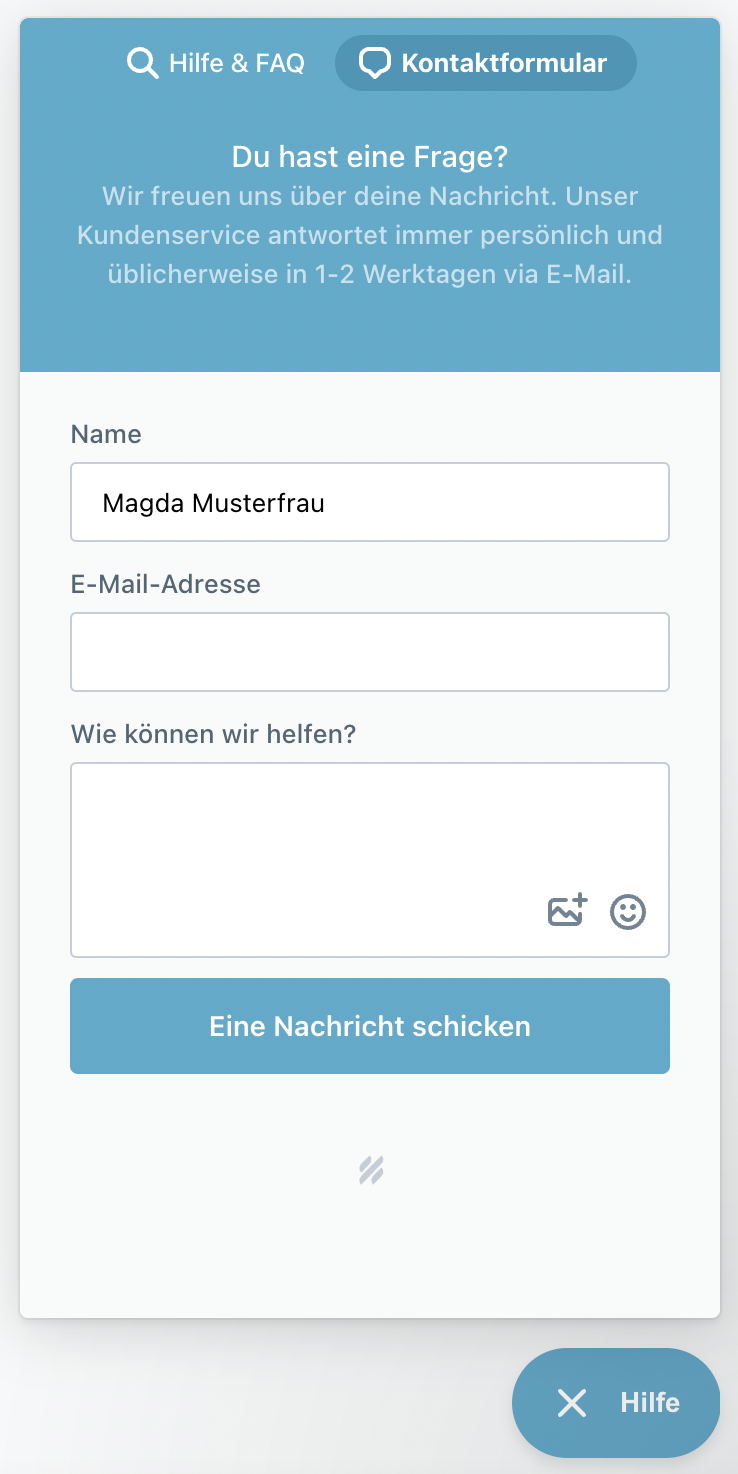Click the Help Scout logo icon
738x1474 pixels.
[x=371, y=1170]
